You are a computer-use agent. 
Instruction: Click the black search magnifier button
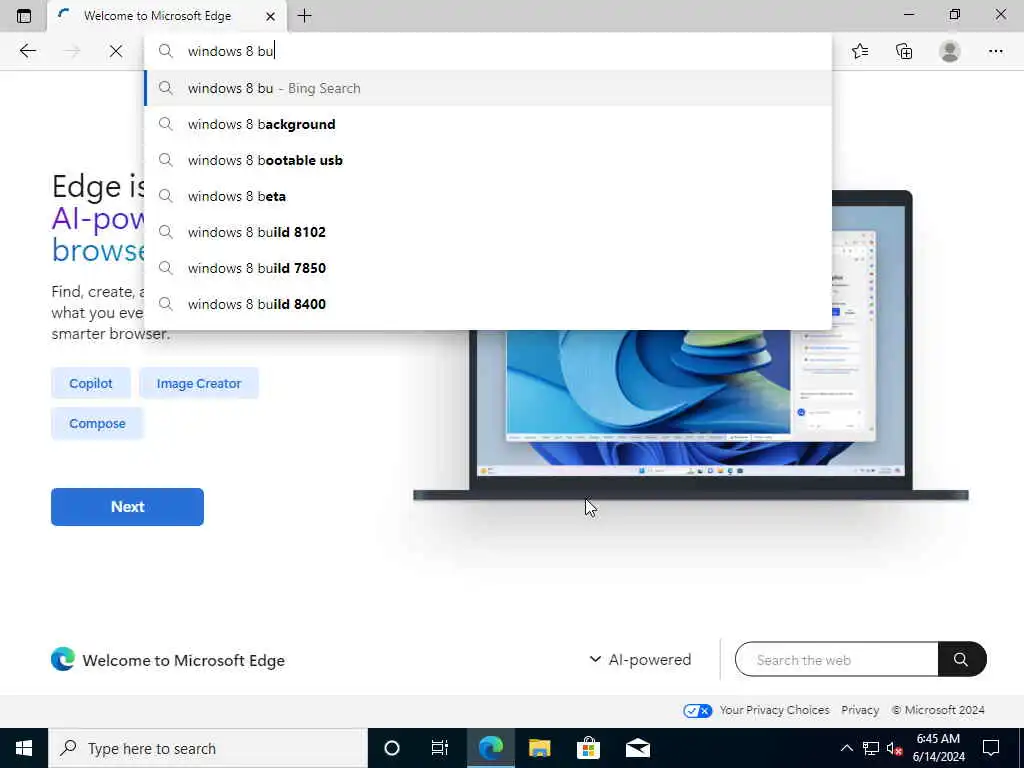(x=962, y=660)
